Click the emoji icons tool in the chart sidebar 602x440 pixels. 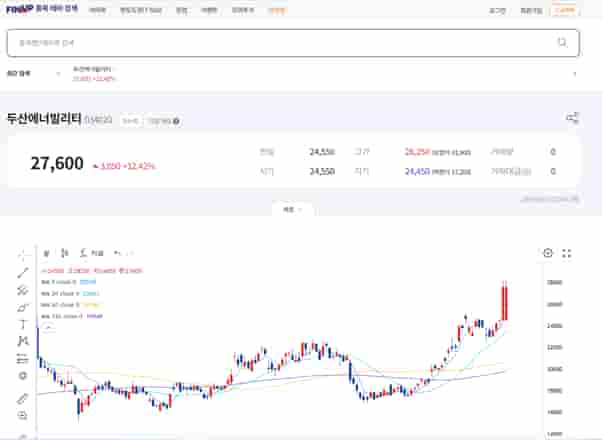[x=23, y=375]
